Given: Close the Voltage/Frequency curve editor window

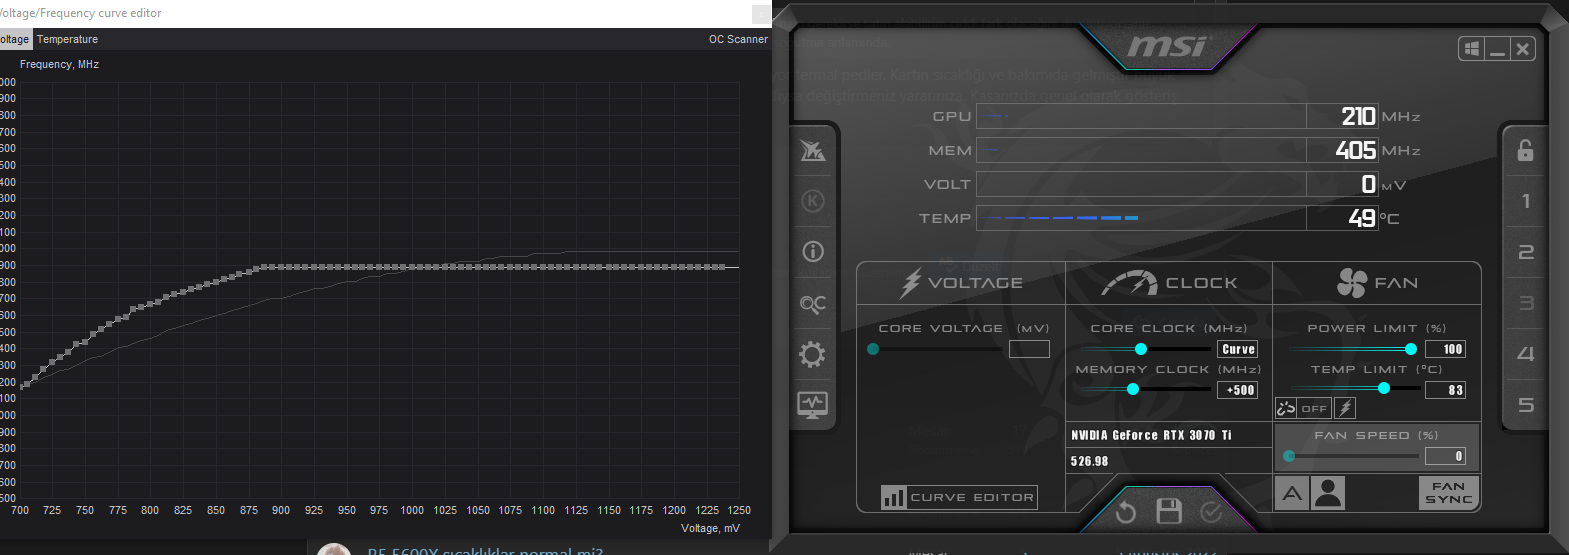Looking at the screenshot, I should click(x=761, y=13).
